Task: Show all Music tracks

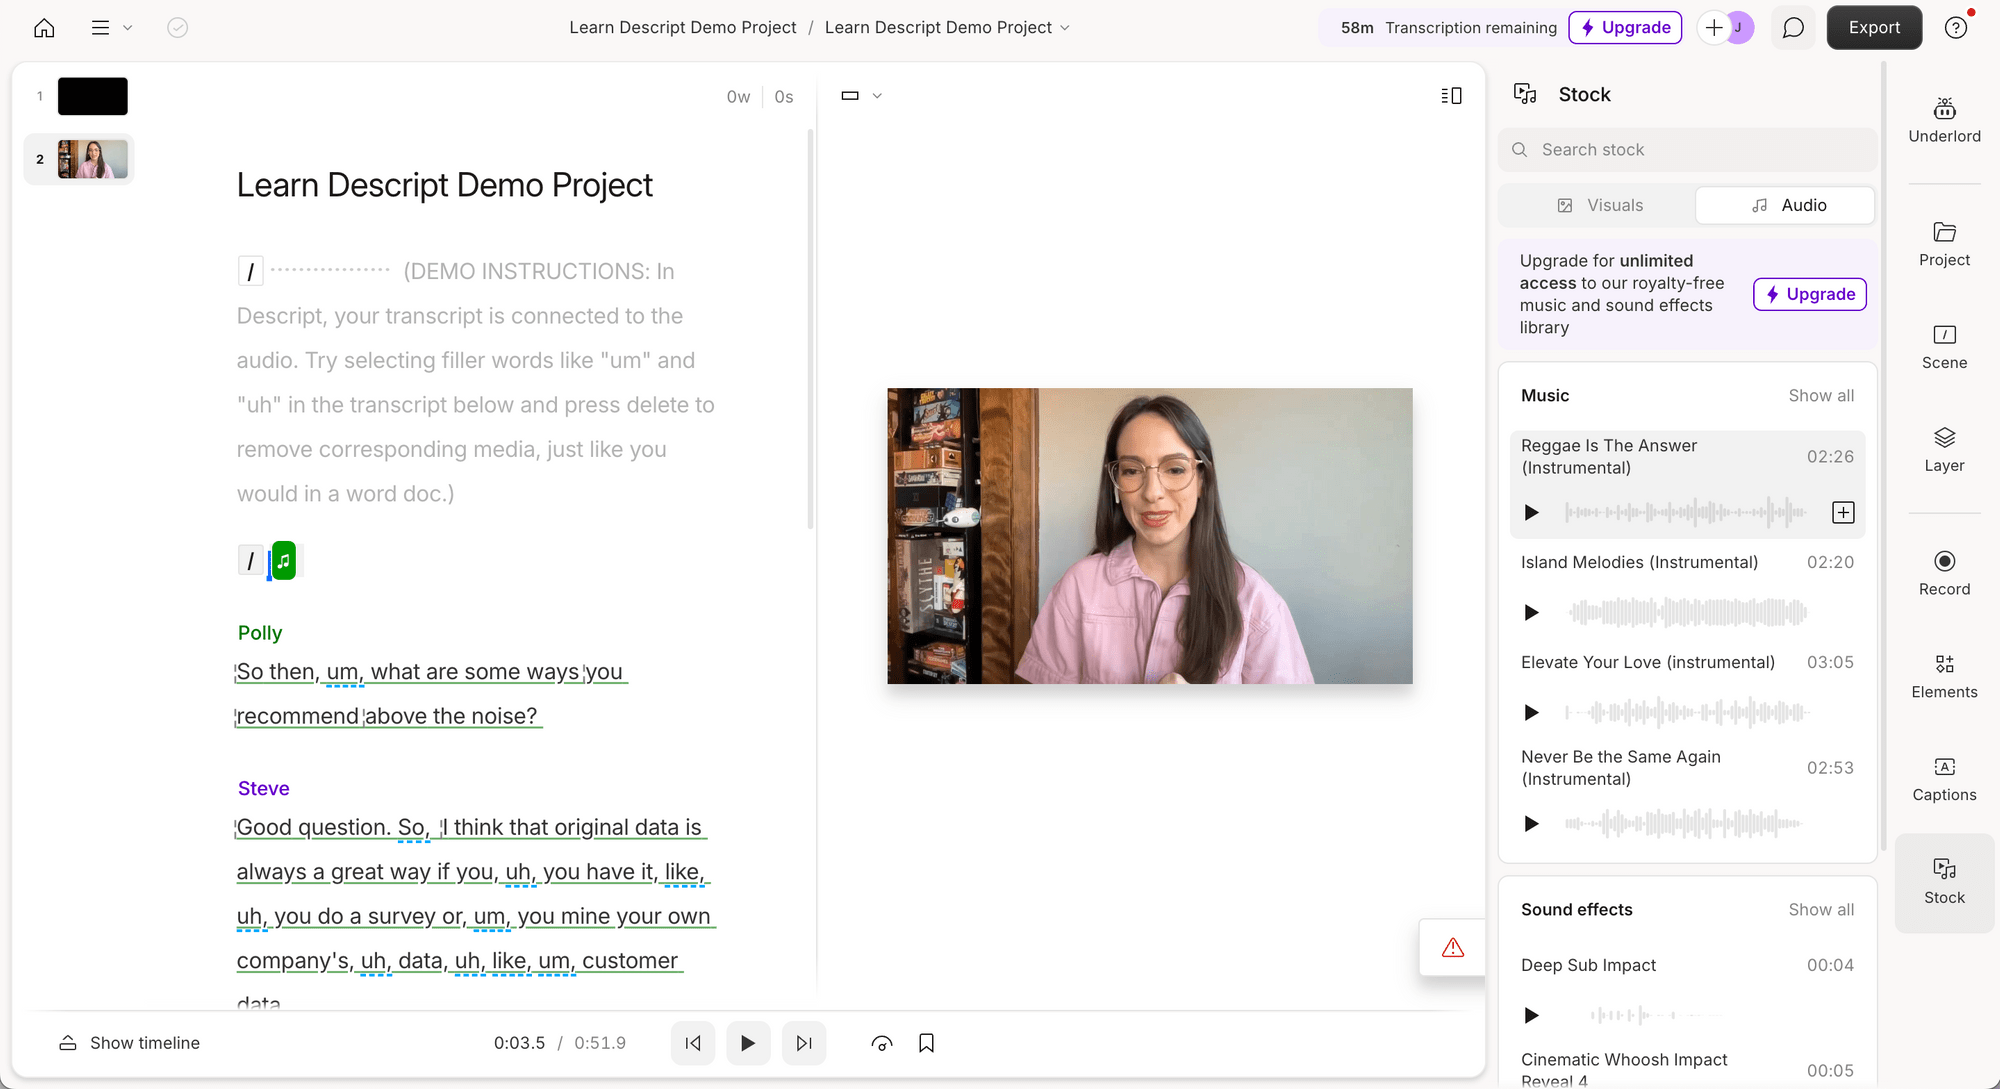Action: (1821, 396)
